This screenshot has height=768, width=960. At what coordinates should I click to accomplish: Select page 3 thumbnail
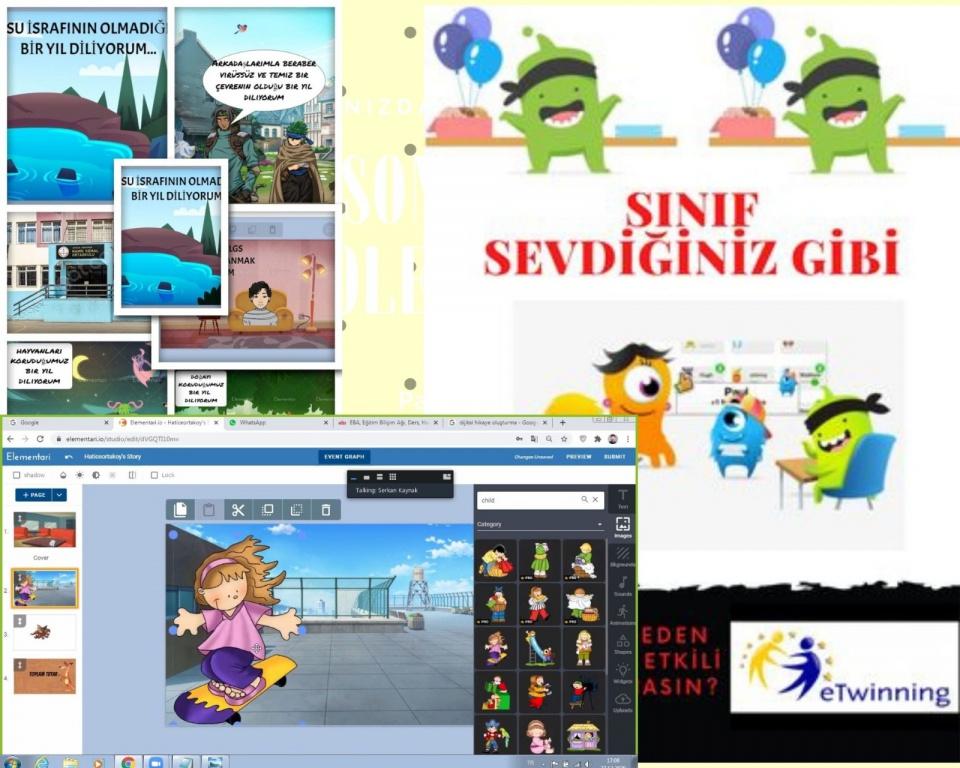coord(45,631)
